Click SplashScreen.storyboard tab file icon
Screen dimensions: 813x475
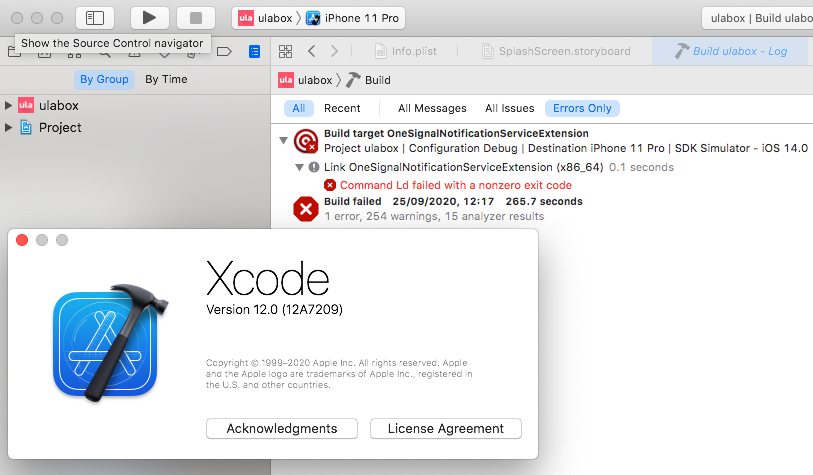487,51
